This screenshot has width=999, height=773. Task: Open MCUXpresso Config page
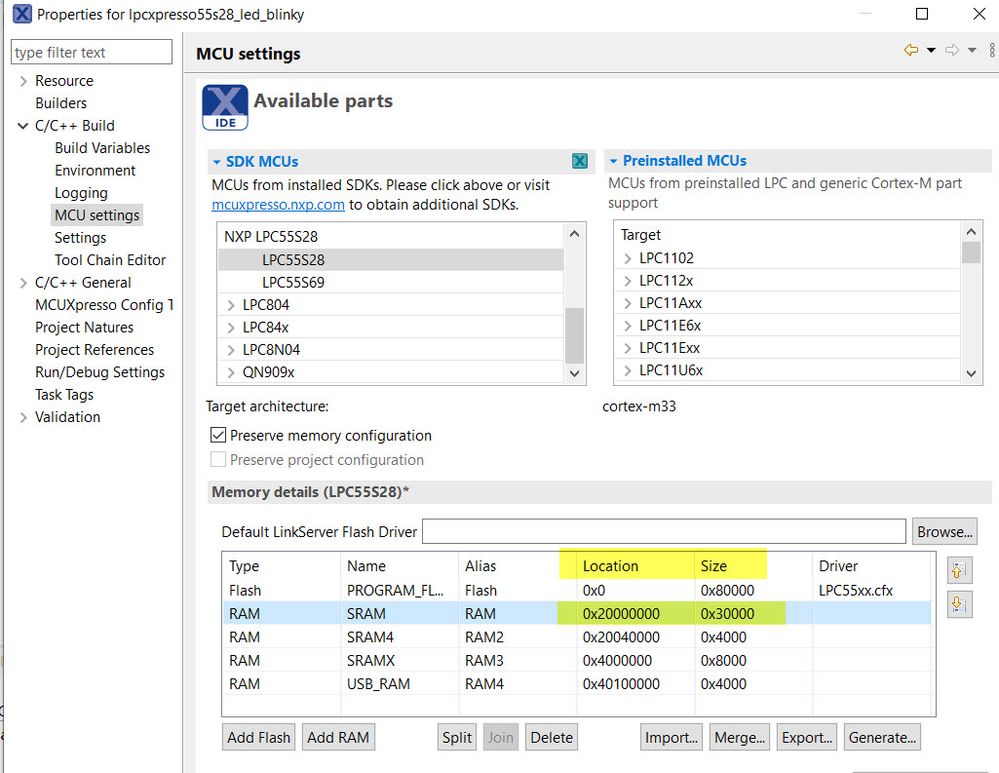(x=104, y=305)
